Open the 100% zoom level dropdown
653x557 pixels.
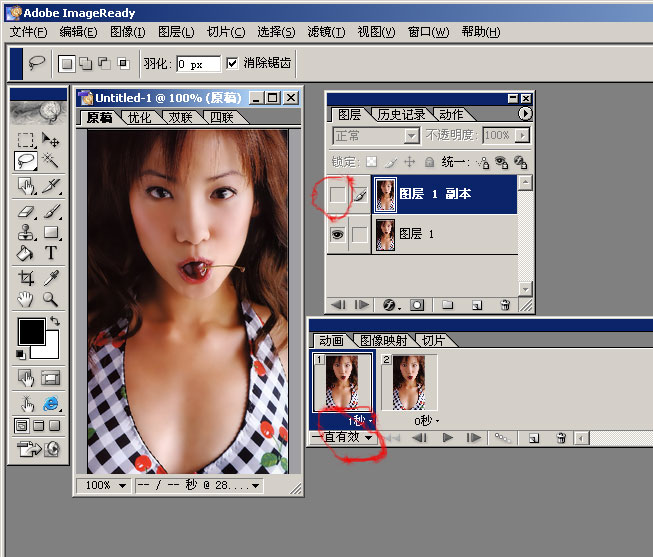click(x=105, y=485)
